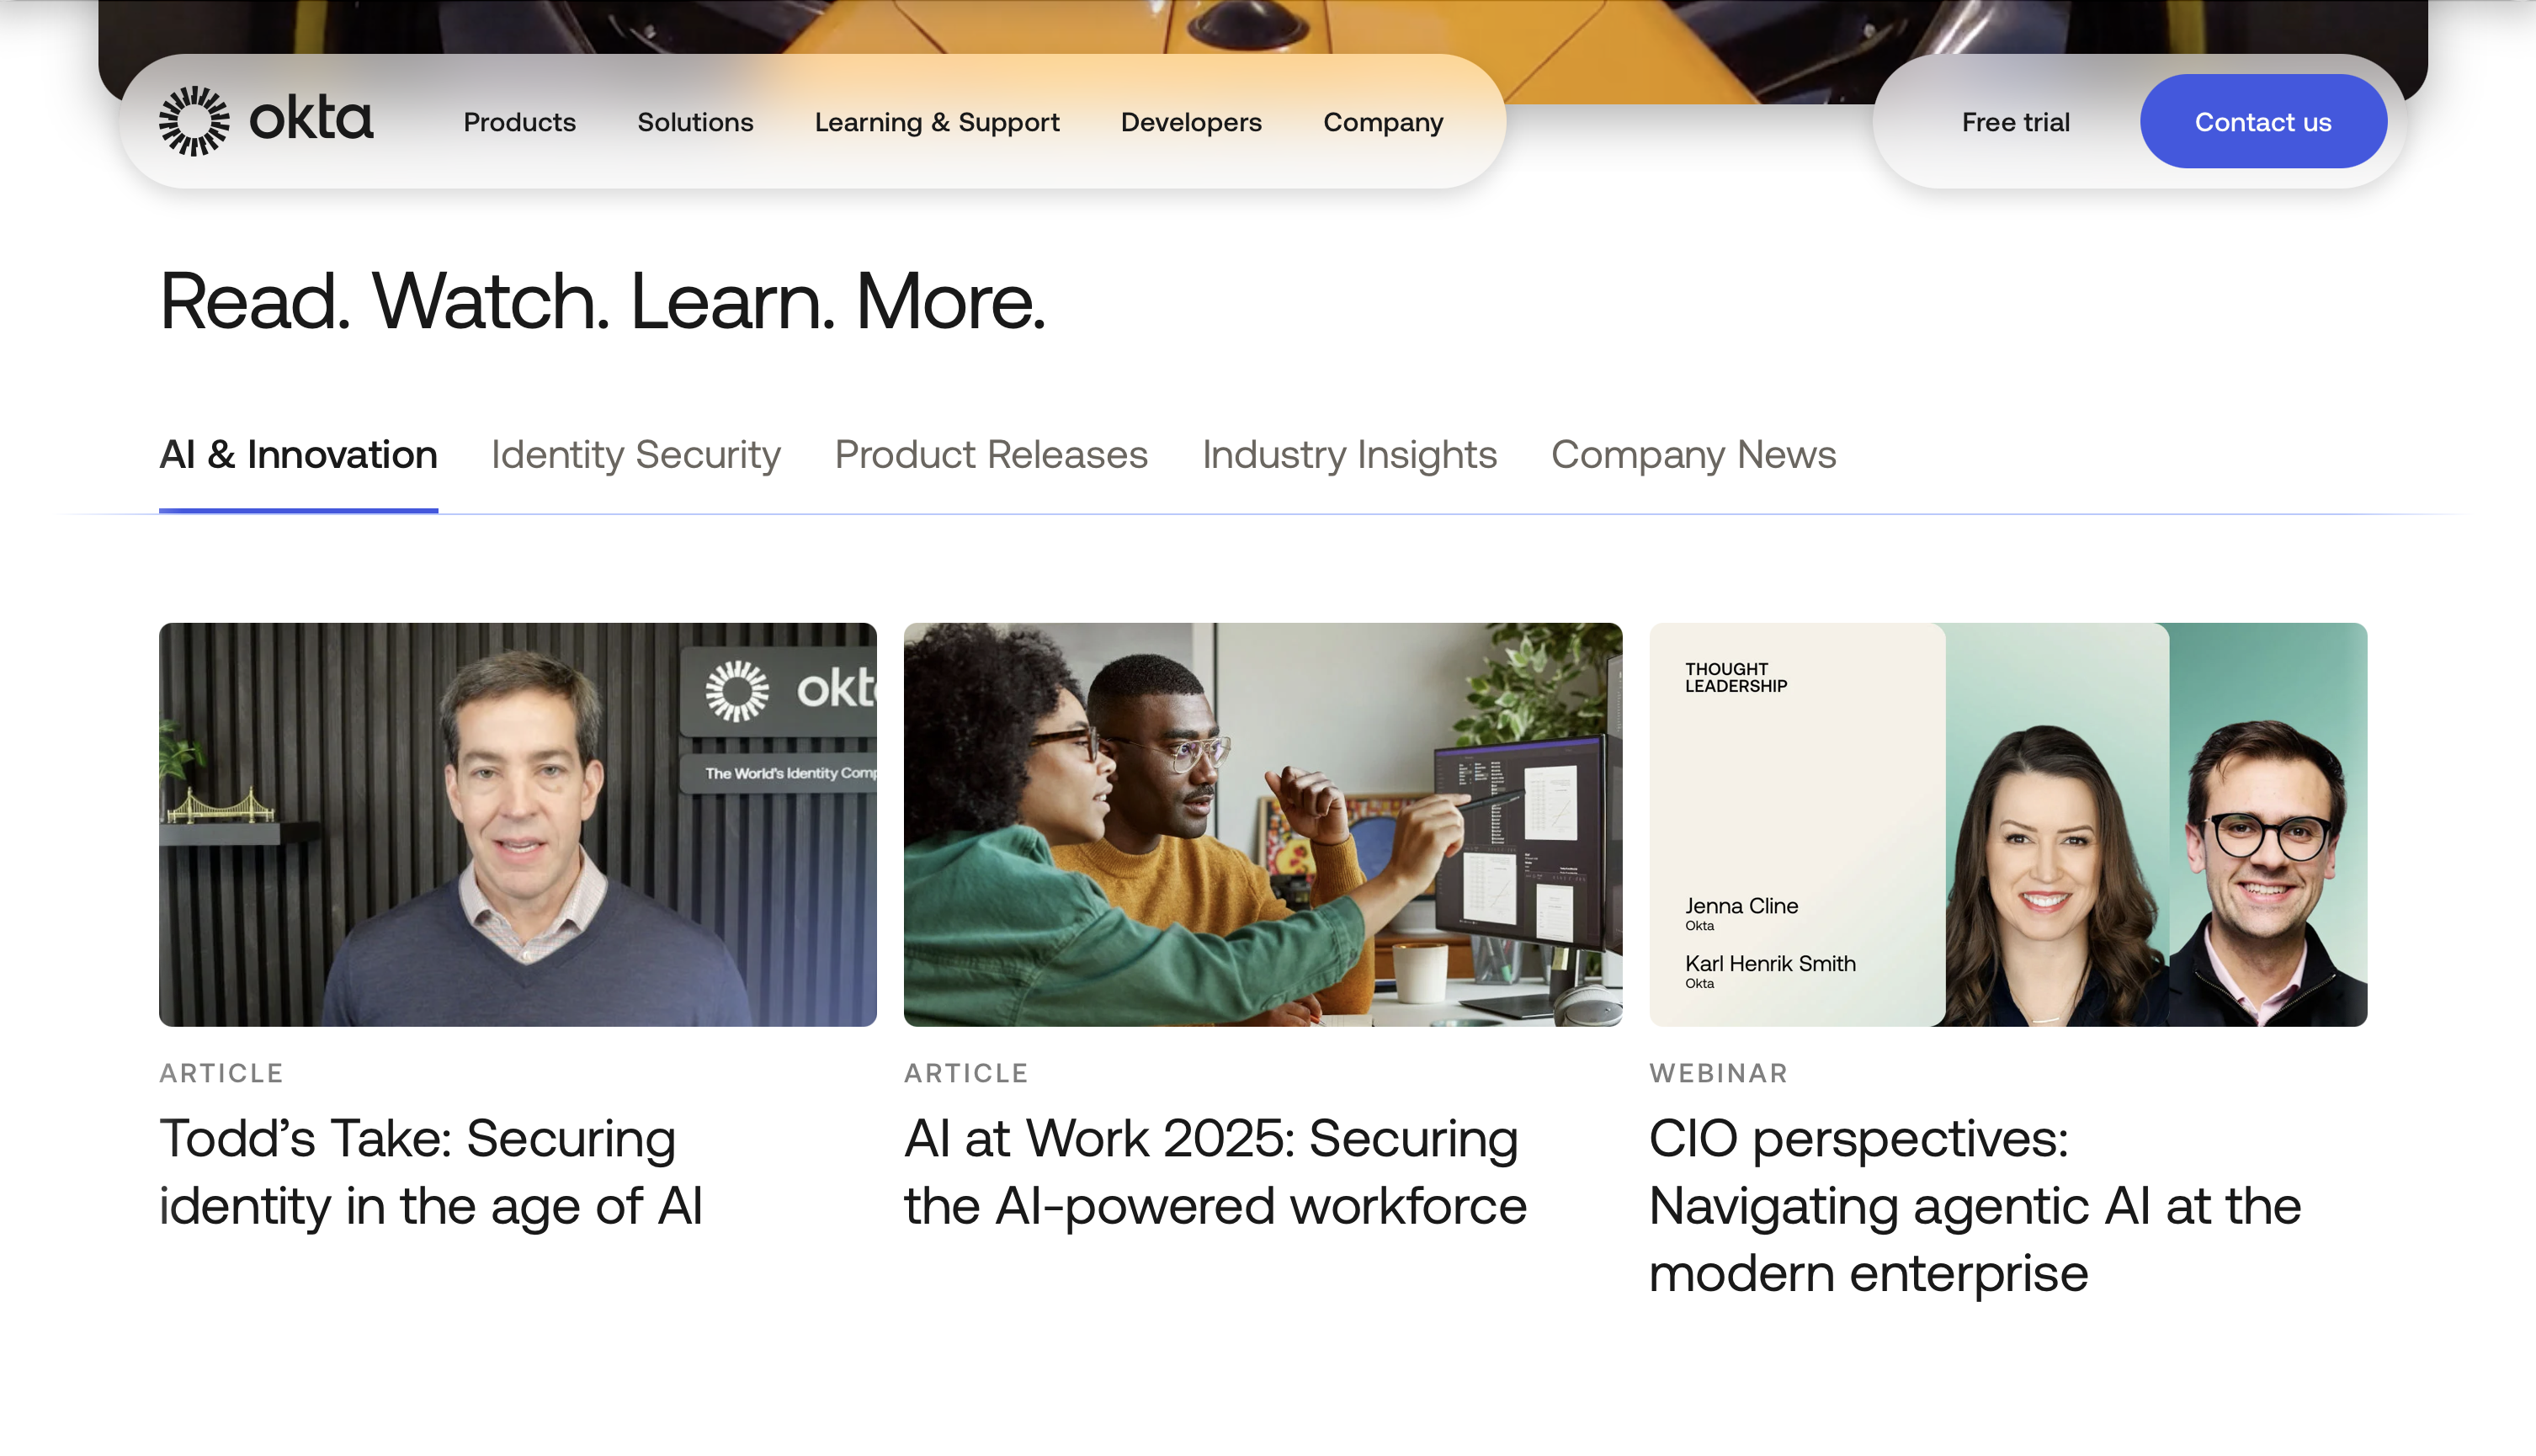This screenshot has width=2536, height=1456.
Task: Open the Thought Leadership webinar thumbnail
Action: tap(2007, 824)
